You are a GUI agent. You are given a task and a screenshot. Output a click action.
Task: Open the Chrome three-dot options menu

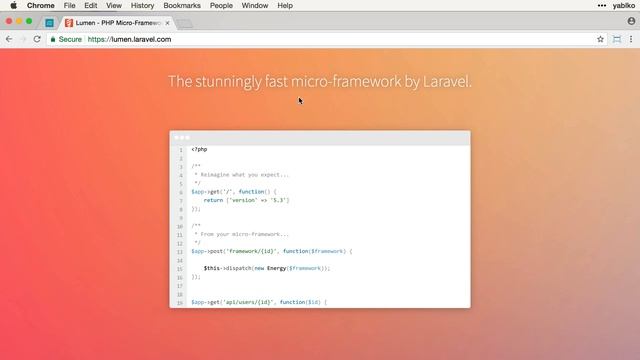[x=631, y=39]
